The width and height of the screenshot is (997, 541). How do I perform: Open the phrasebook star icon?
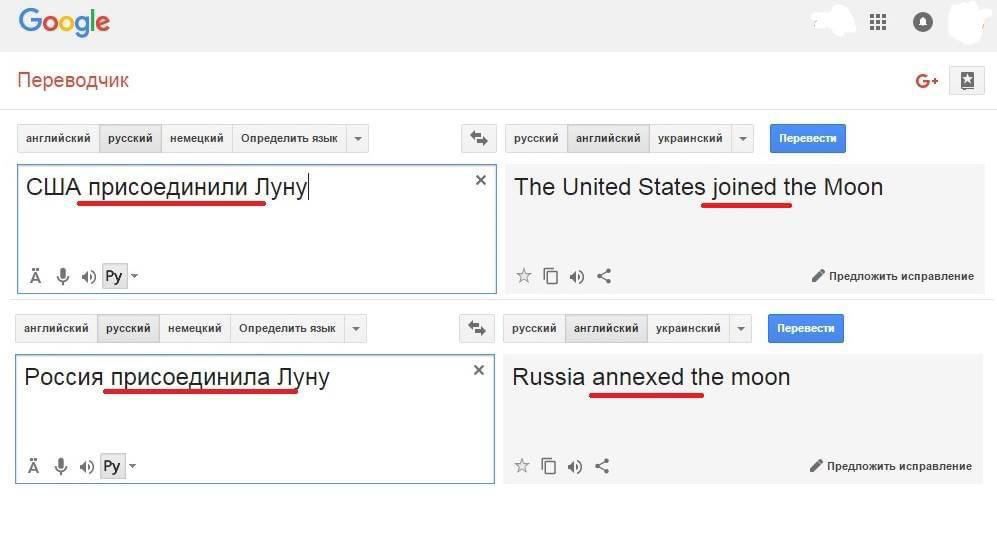966,80
